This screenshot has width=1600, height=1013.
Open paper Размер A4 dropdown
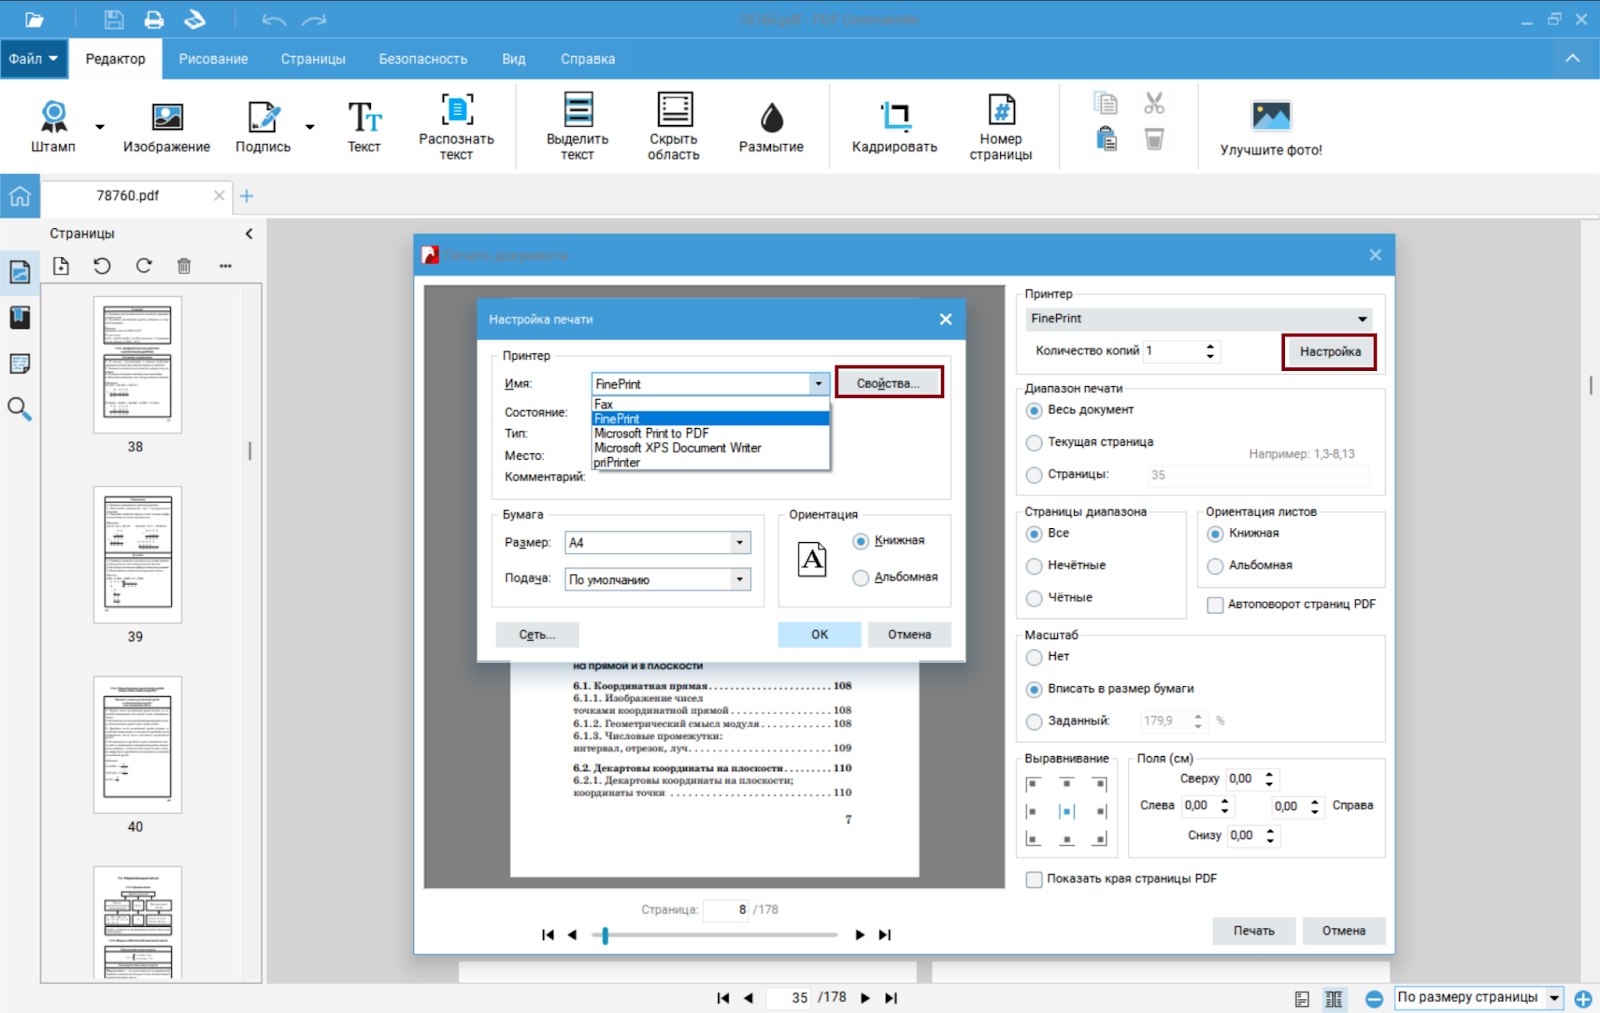click(x=740, y=543)
